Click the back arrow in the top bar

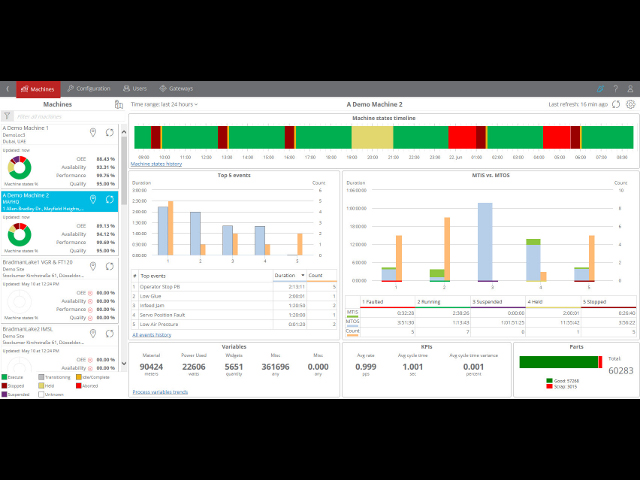pos(7,89)
